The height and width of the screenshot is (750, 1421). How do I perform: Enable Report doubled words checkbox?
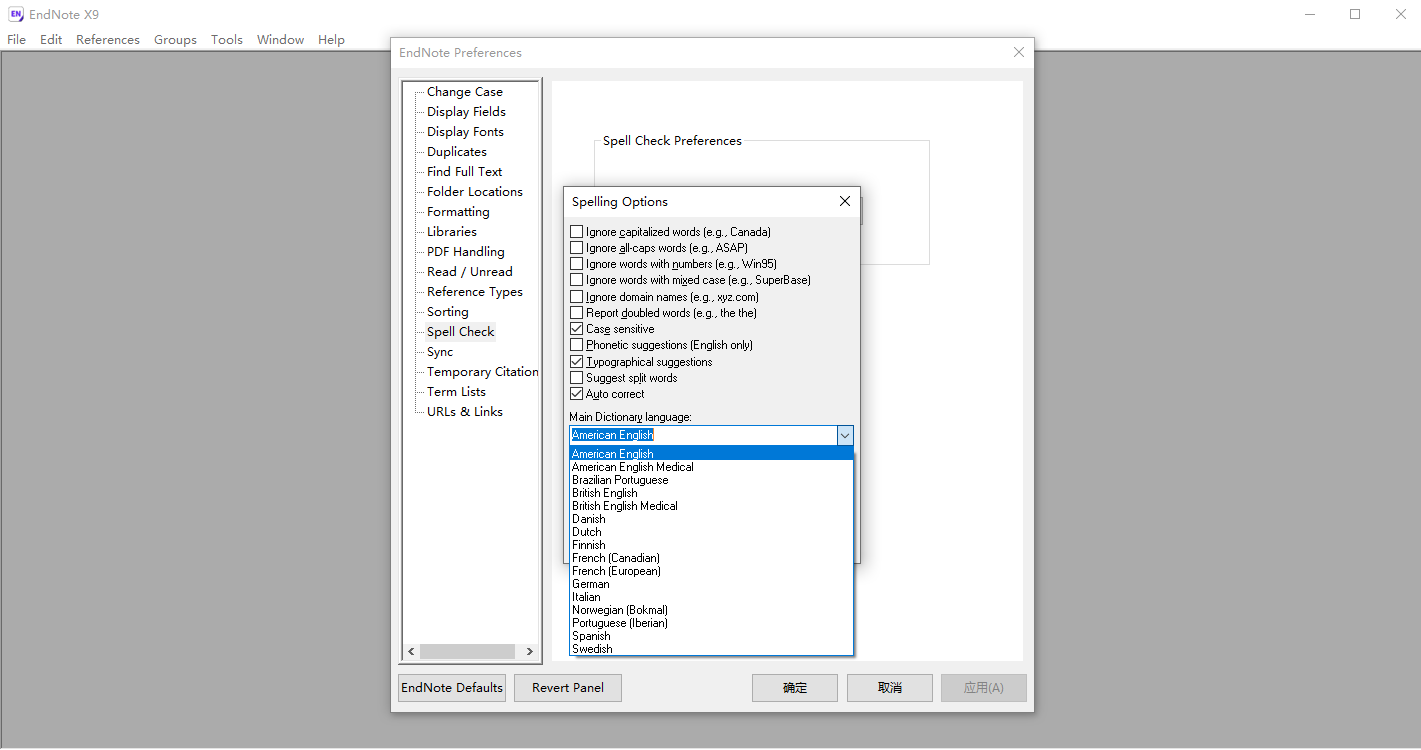click(576, 313)
